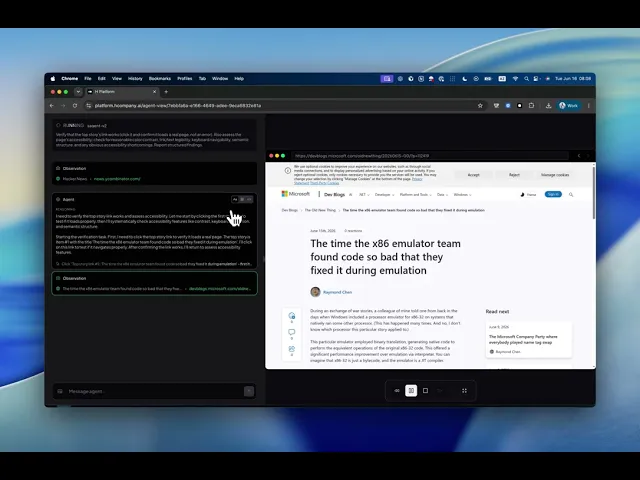Bookmark this page with the star icon
The width and height of the screenshot is (640, 480).
480,106
